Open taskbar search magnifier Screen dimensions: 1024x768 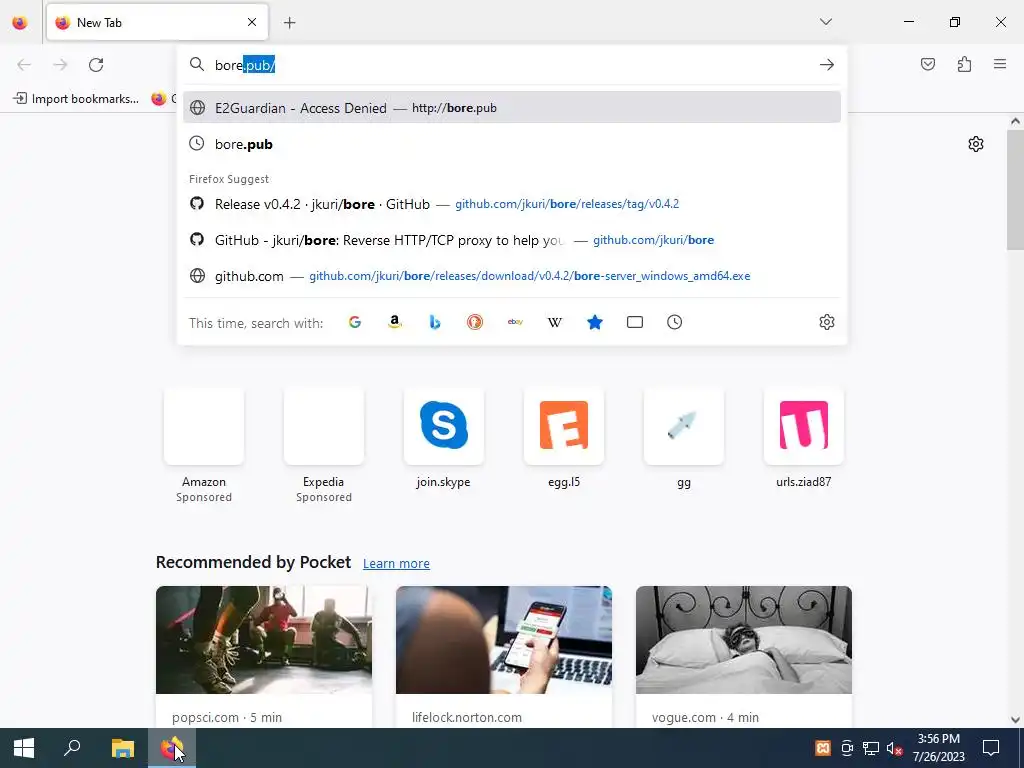[x=72, y=748]
